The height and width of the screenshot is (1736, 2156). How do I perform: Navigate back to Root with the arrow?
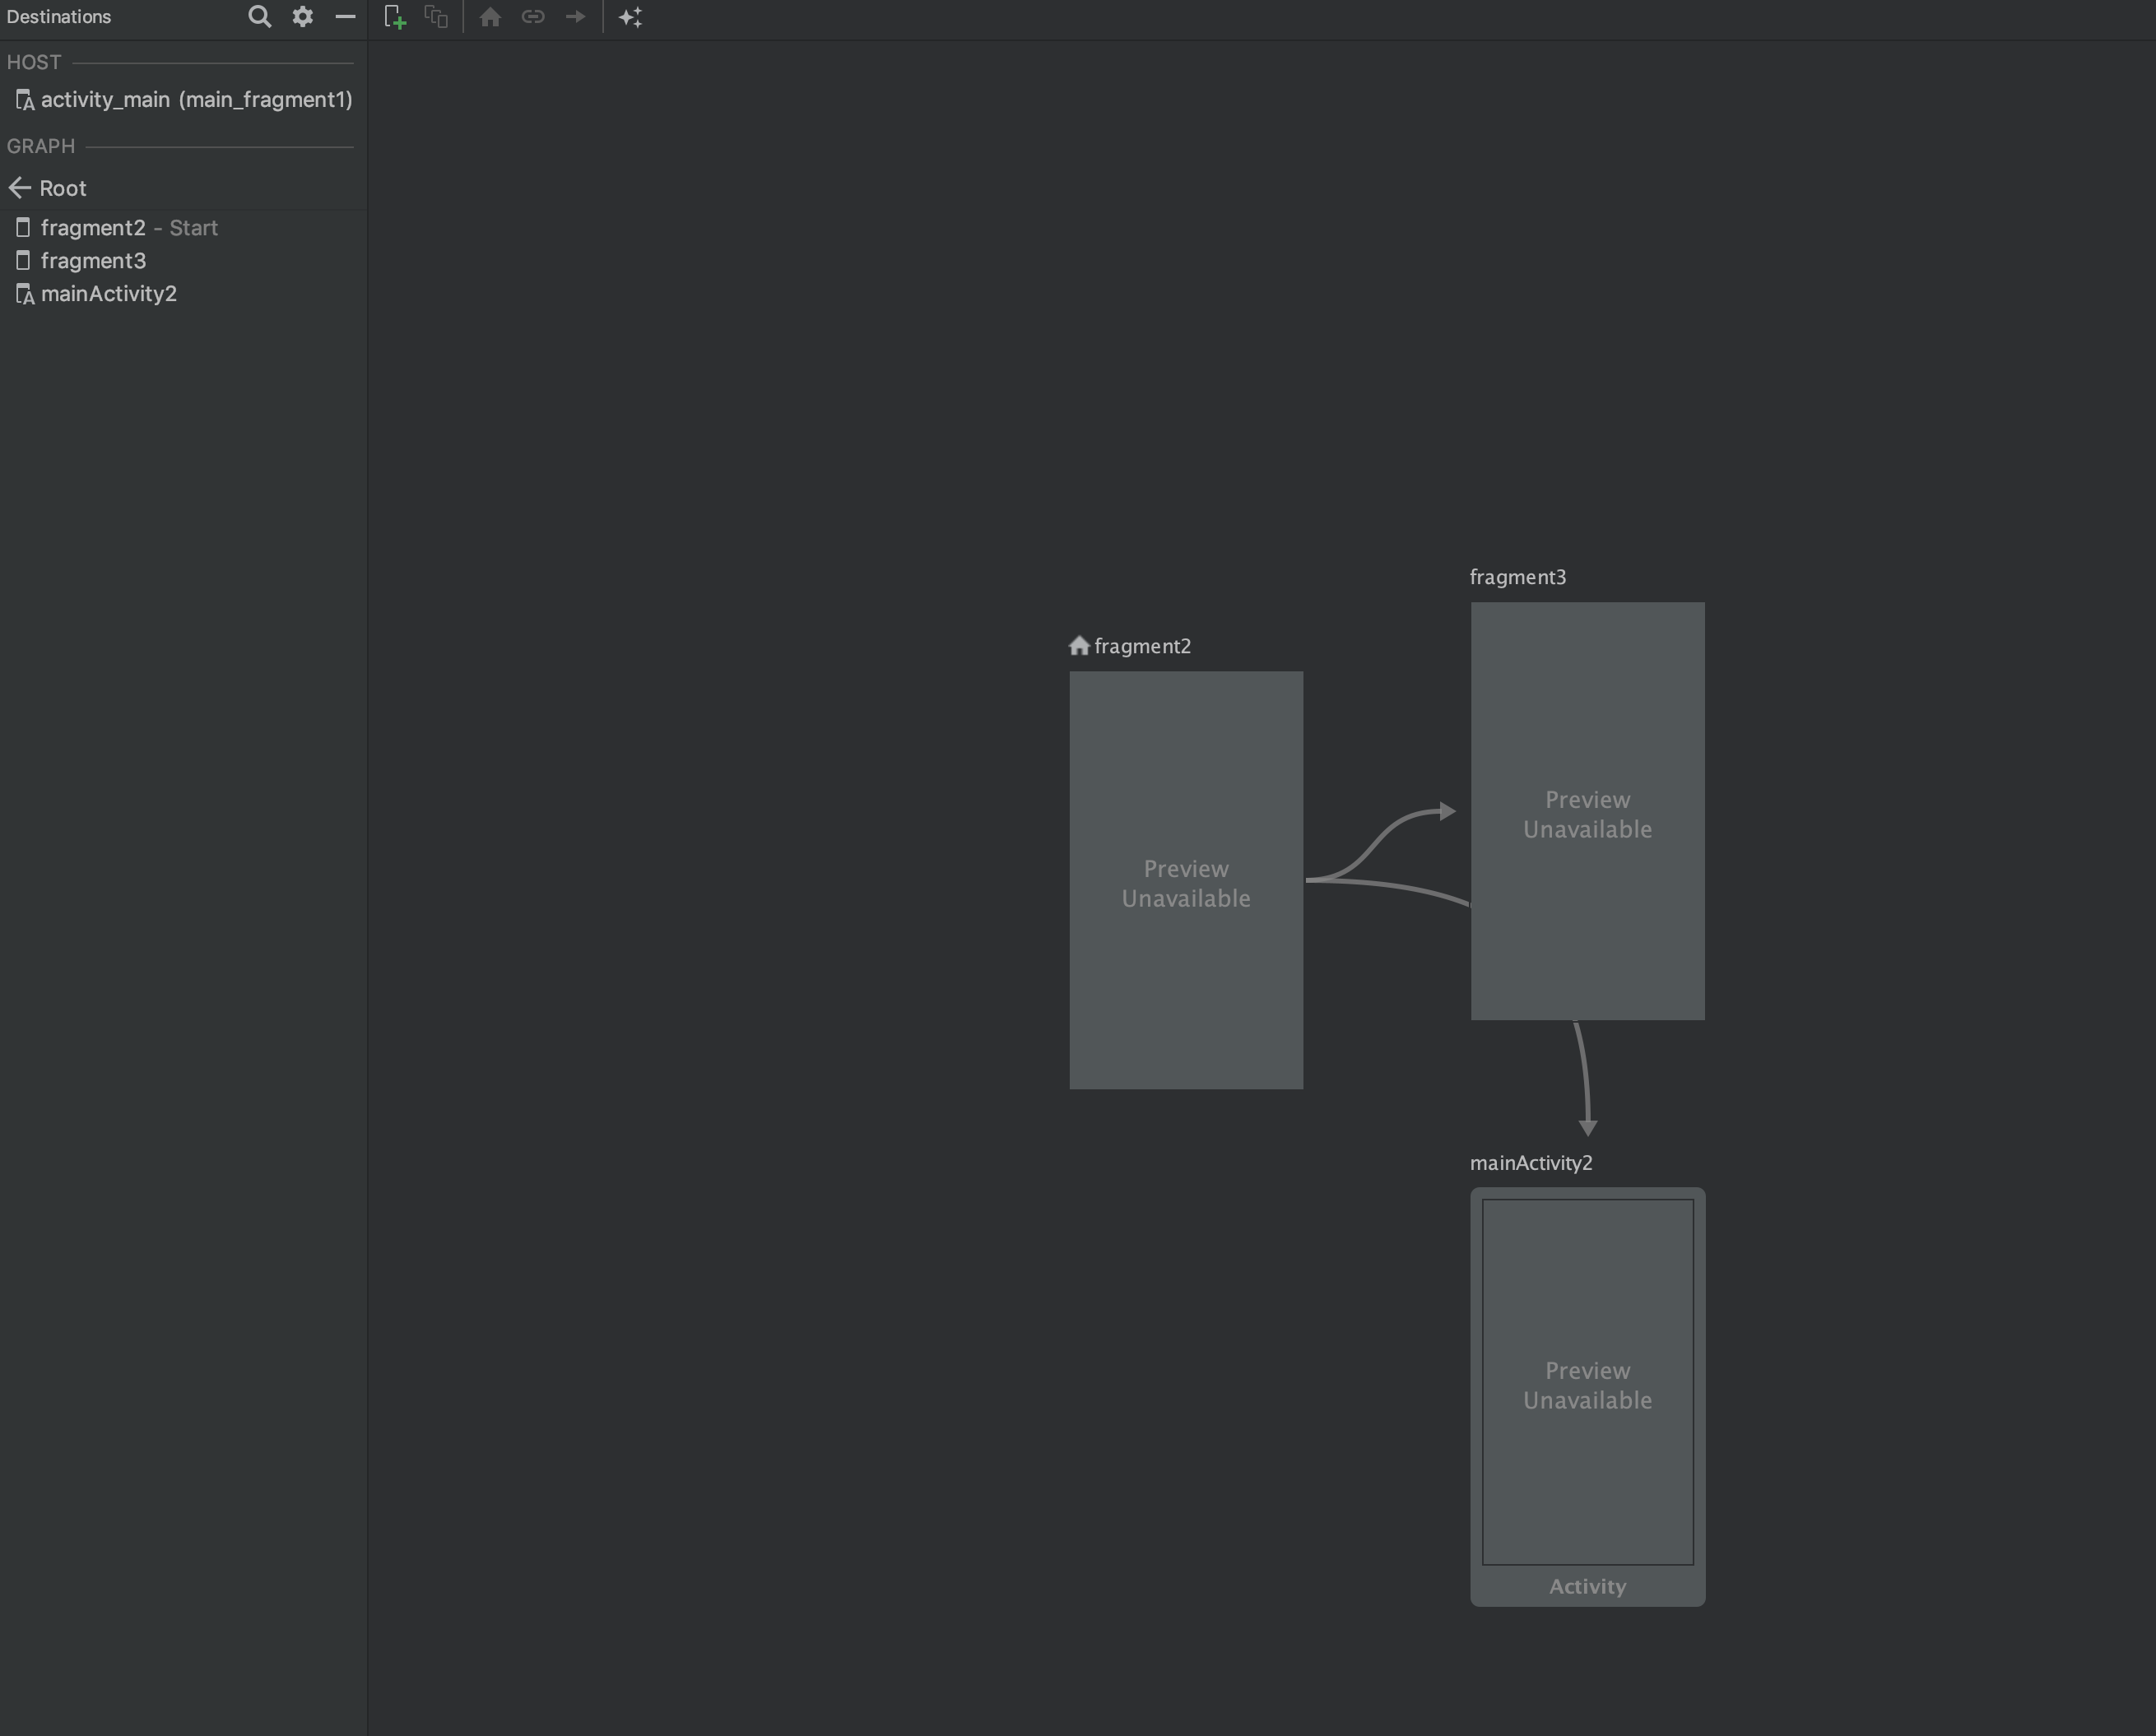coord(20,188)
